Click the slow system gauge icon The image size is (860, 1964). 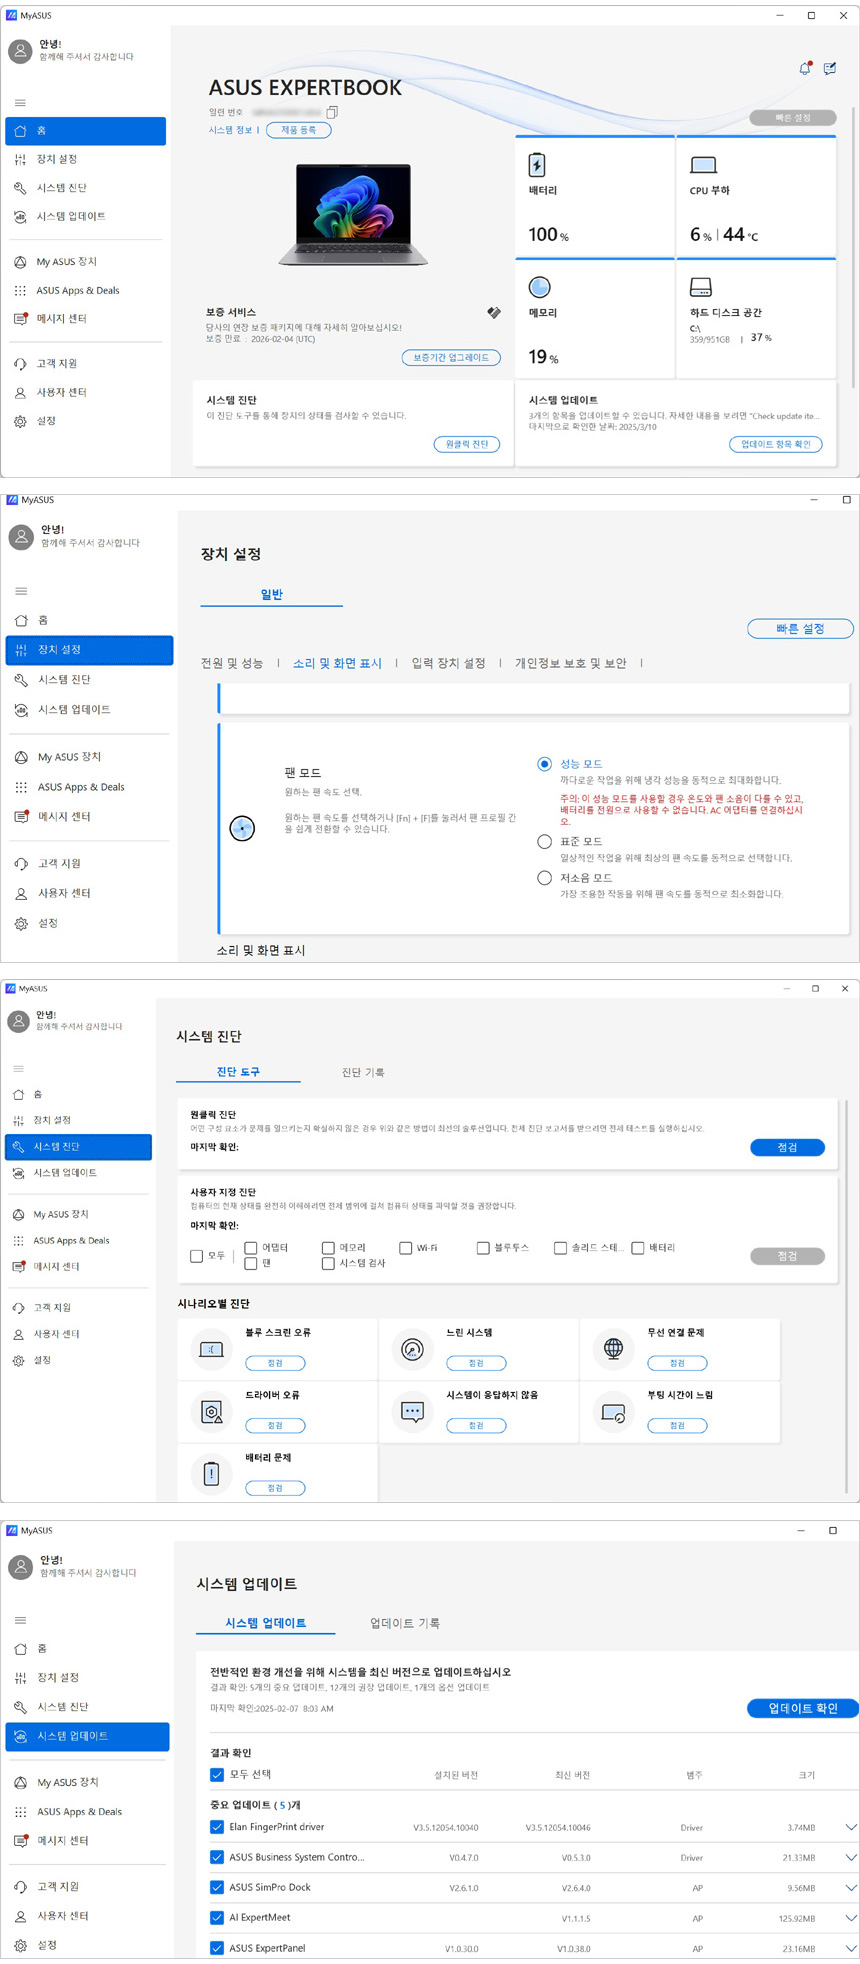[x=412, y=1349]
